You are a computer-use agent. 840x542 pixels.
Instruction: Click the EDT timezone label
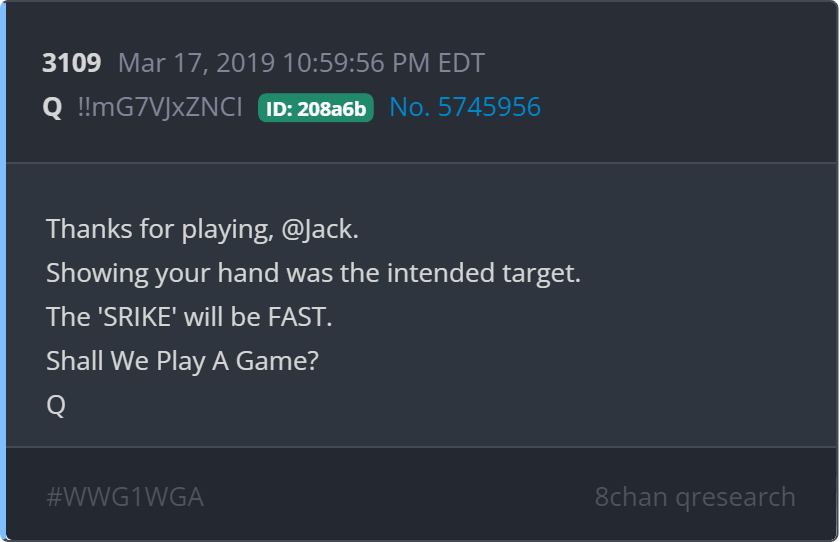pos(461,63)
